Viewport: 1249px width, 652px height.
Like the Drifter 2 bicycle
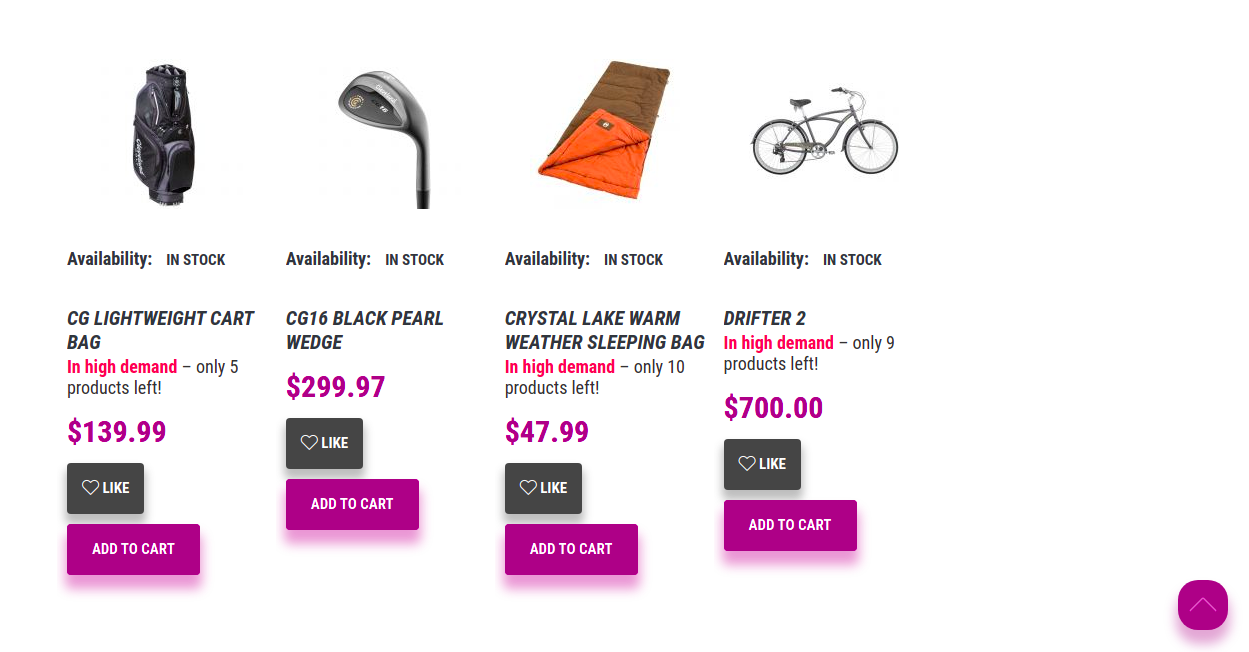pos(762,464)
